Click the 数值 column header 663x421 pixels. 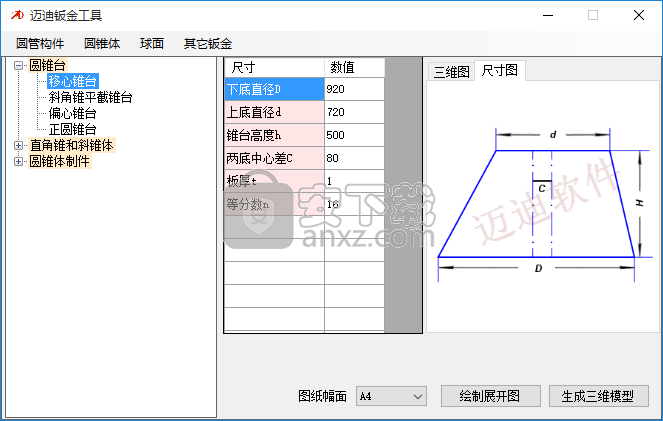tap(354, 68)
